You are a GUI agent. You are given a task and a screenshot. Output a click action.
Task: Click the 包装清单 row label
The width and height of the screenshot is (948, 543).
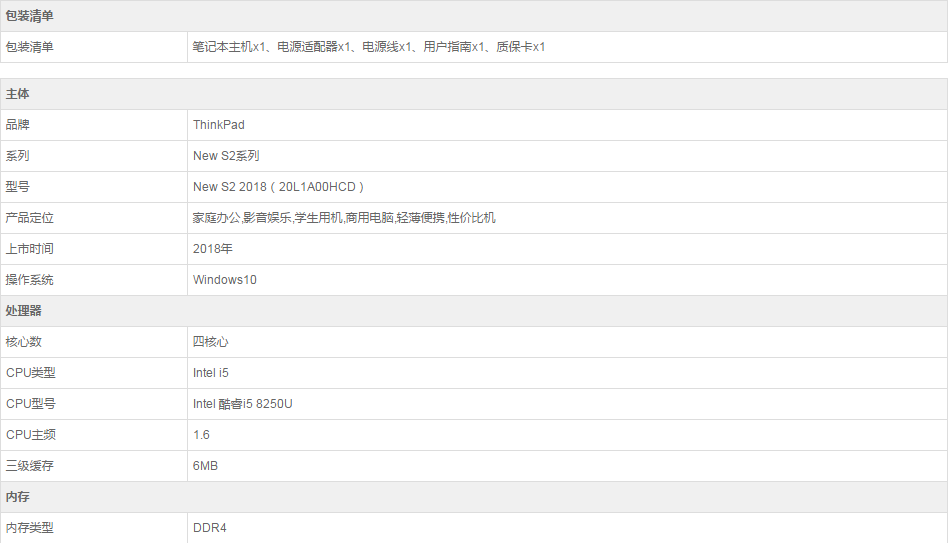[29, 47]
